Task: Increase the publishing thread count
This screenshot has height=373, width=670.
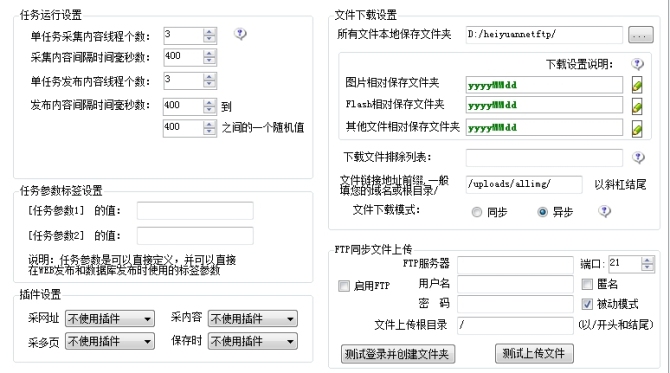Action: (x=209, y=77)
